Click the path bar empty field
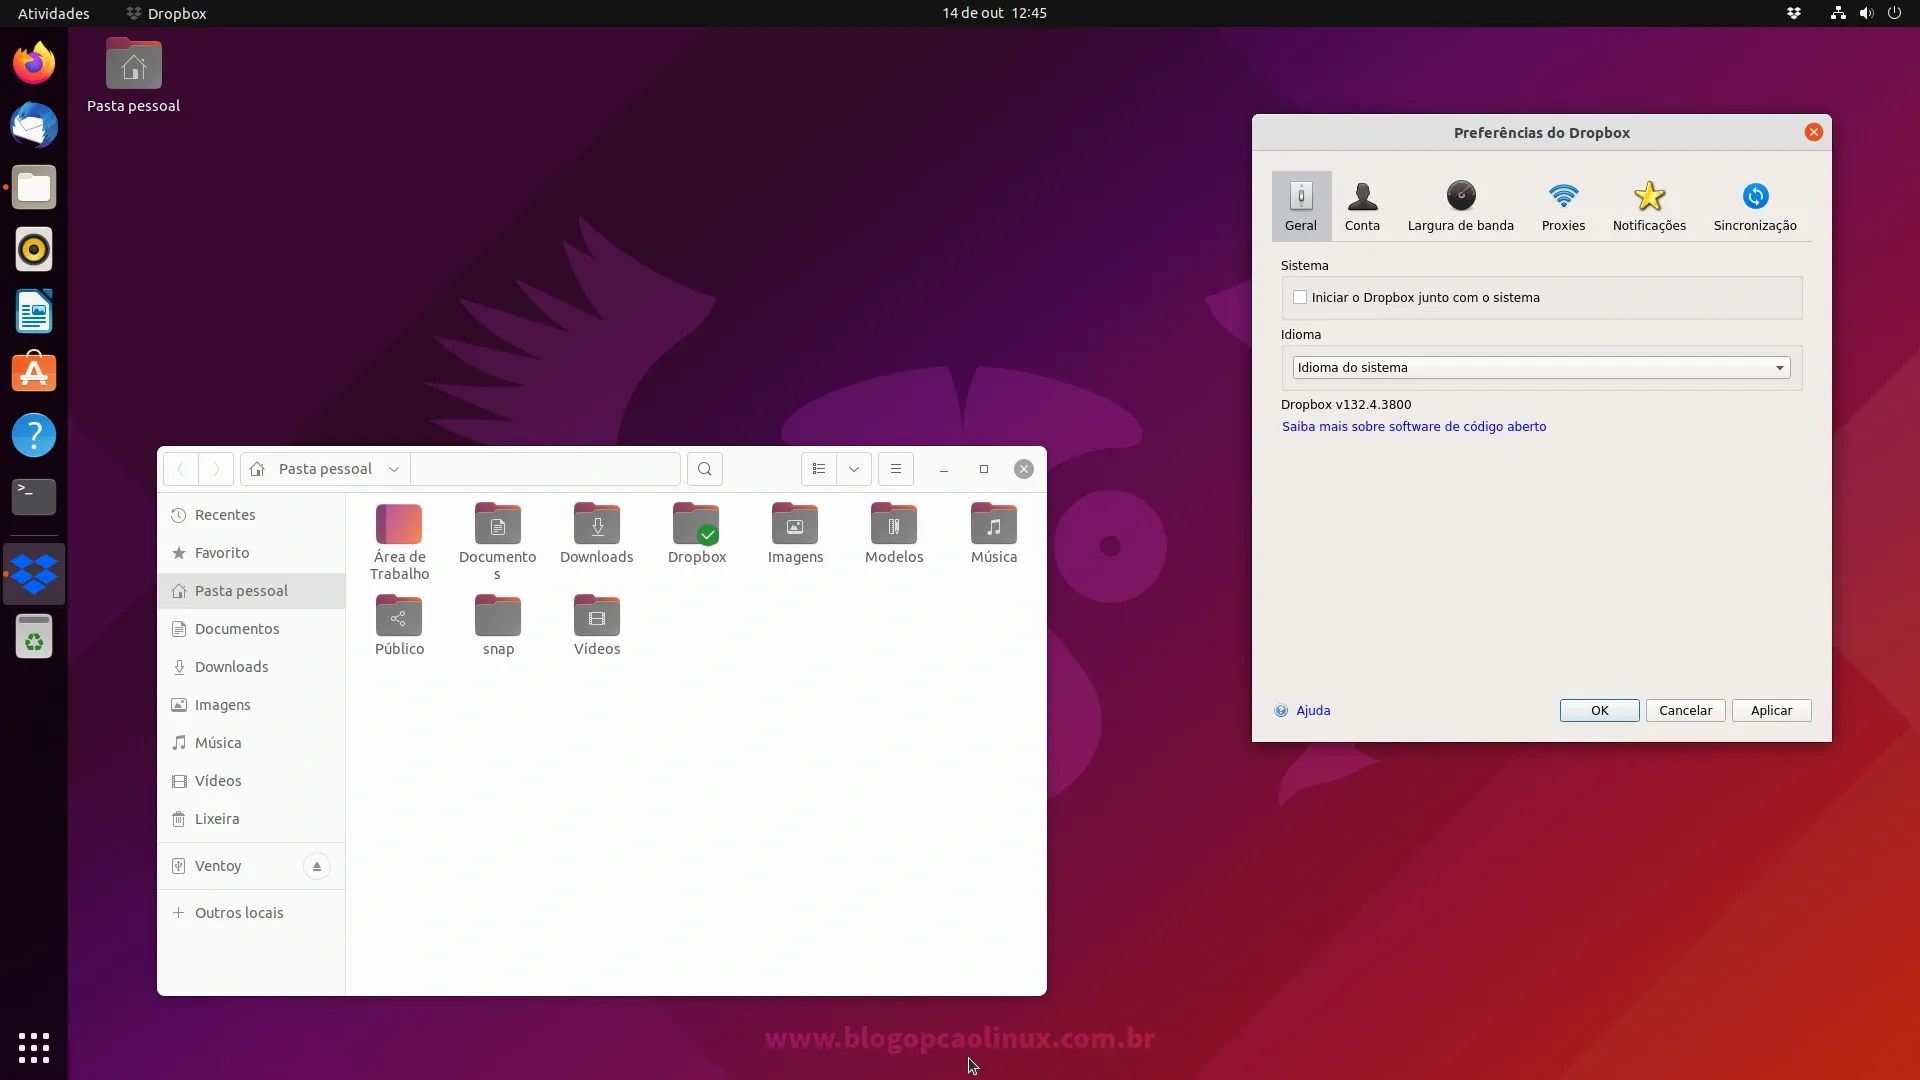This screenshot has height=1080, width=1920. click(x=545, y=469)
